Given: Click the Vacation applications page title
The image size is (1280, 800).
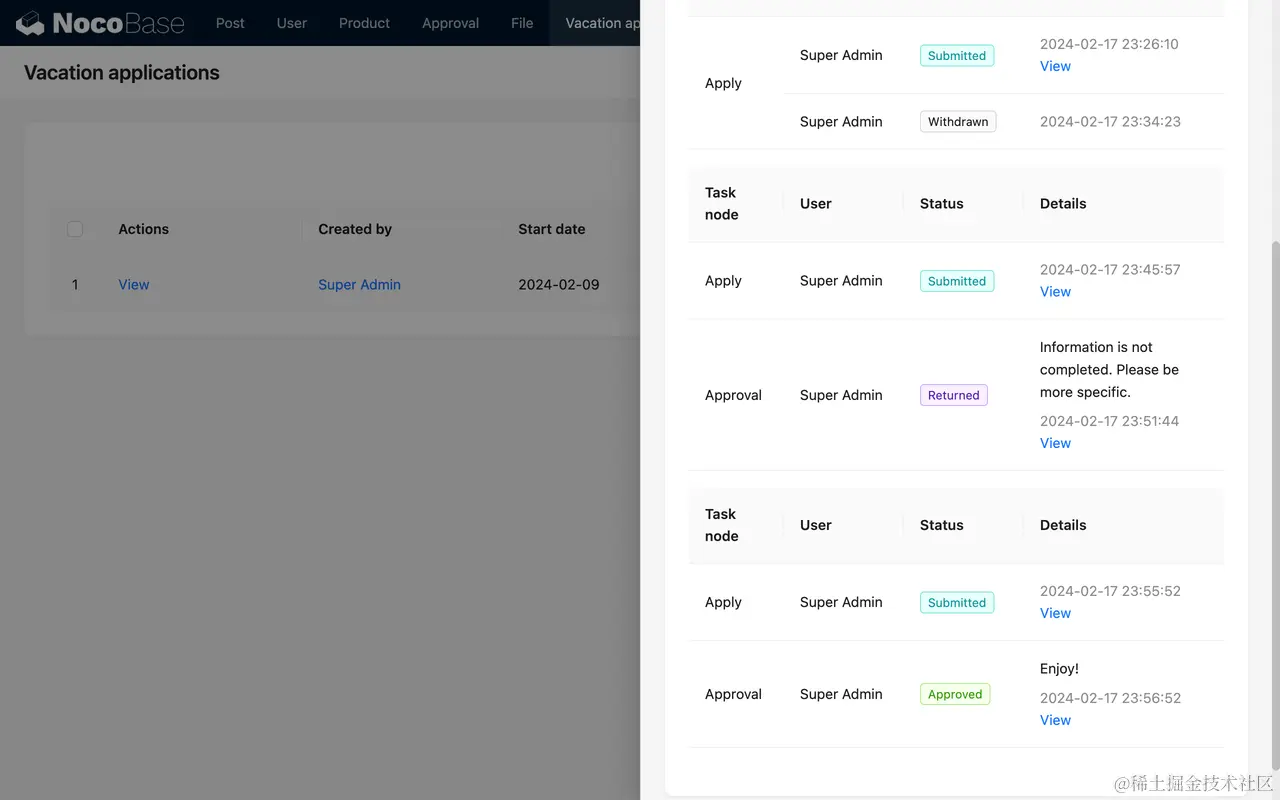Looking at the screenshot, I should (122, 73).
